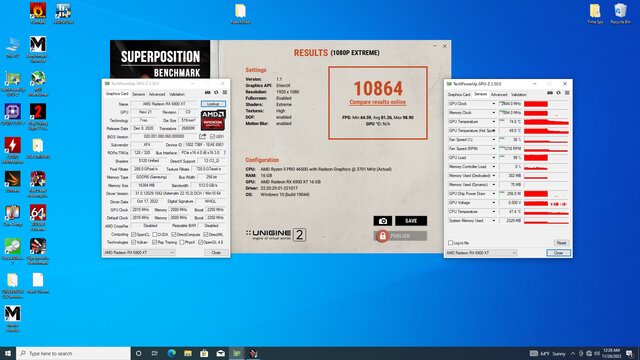Open GPU Load sensor dropdown arrow

493,158
